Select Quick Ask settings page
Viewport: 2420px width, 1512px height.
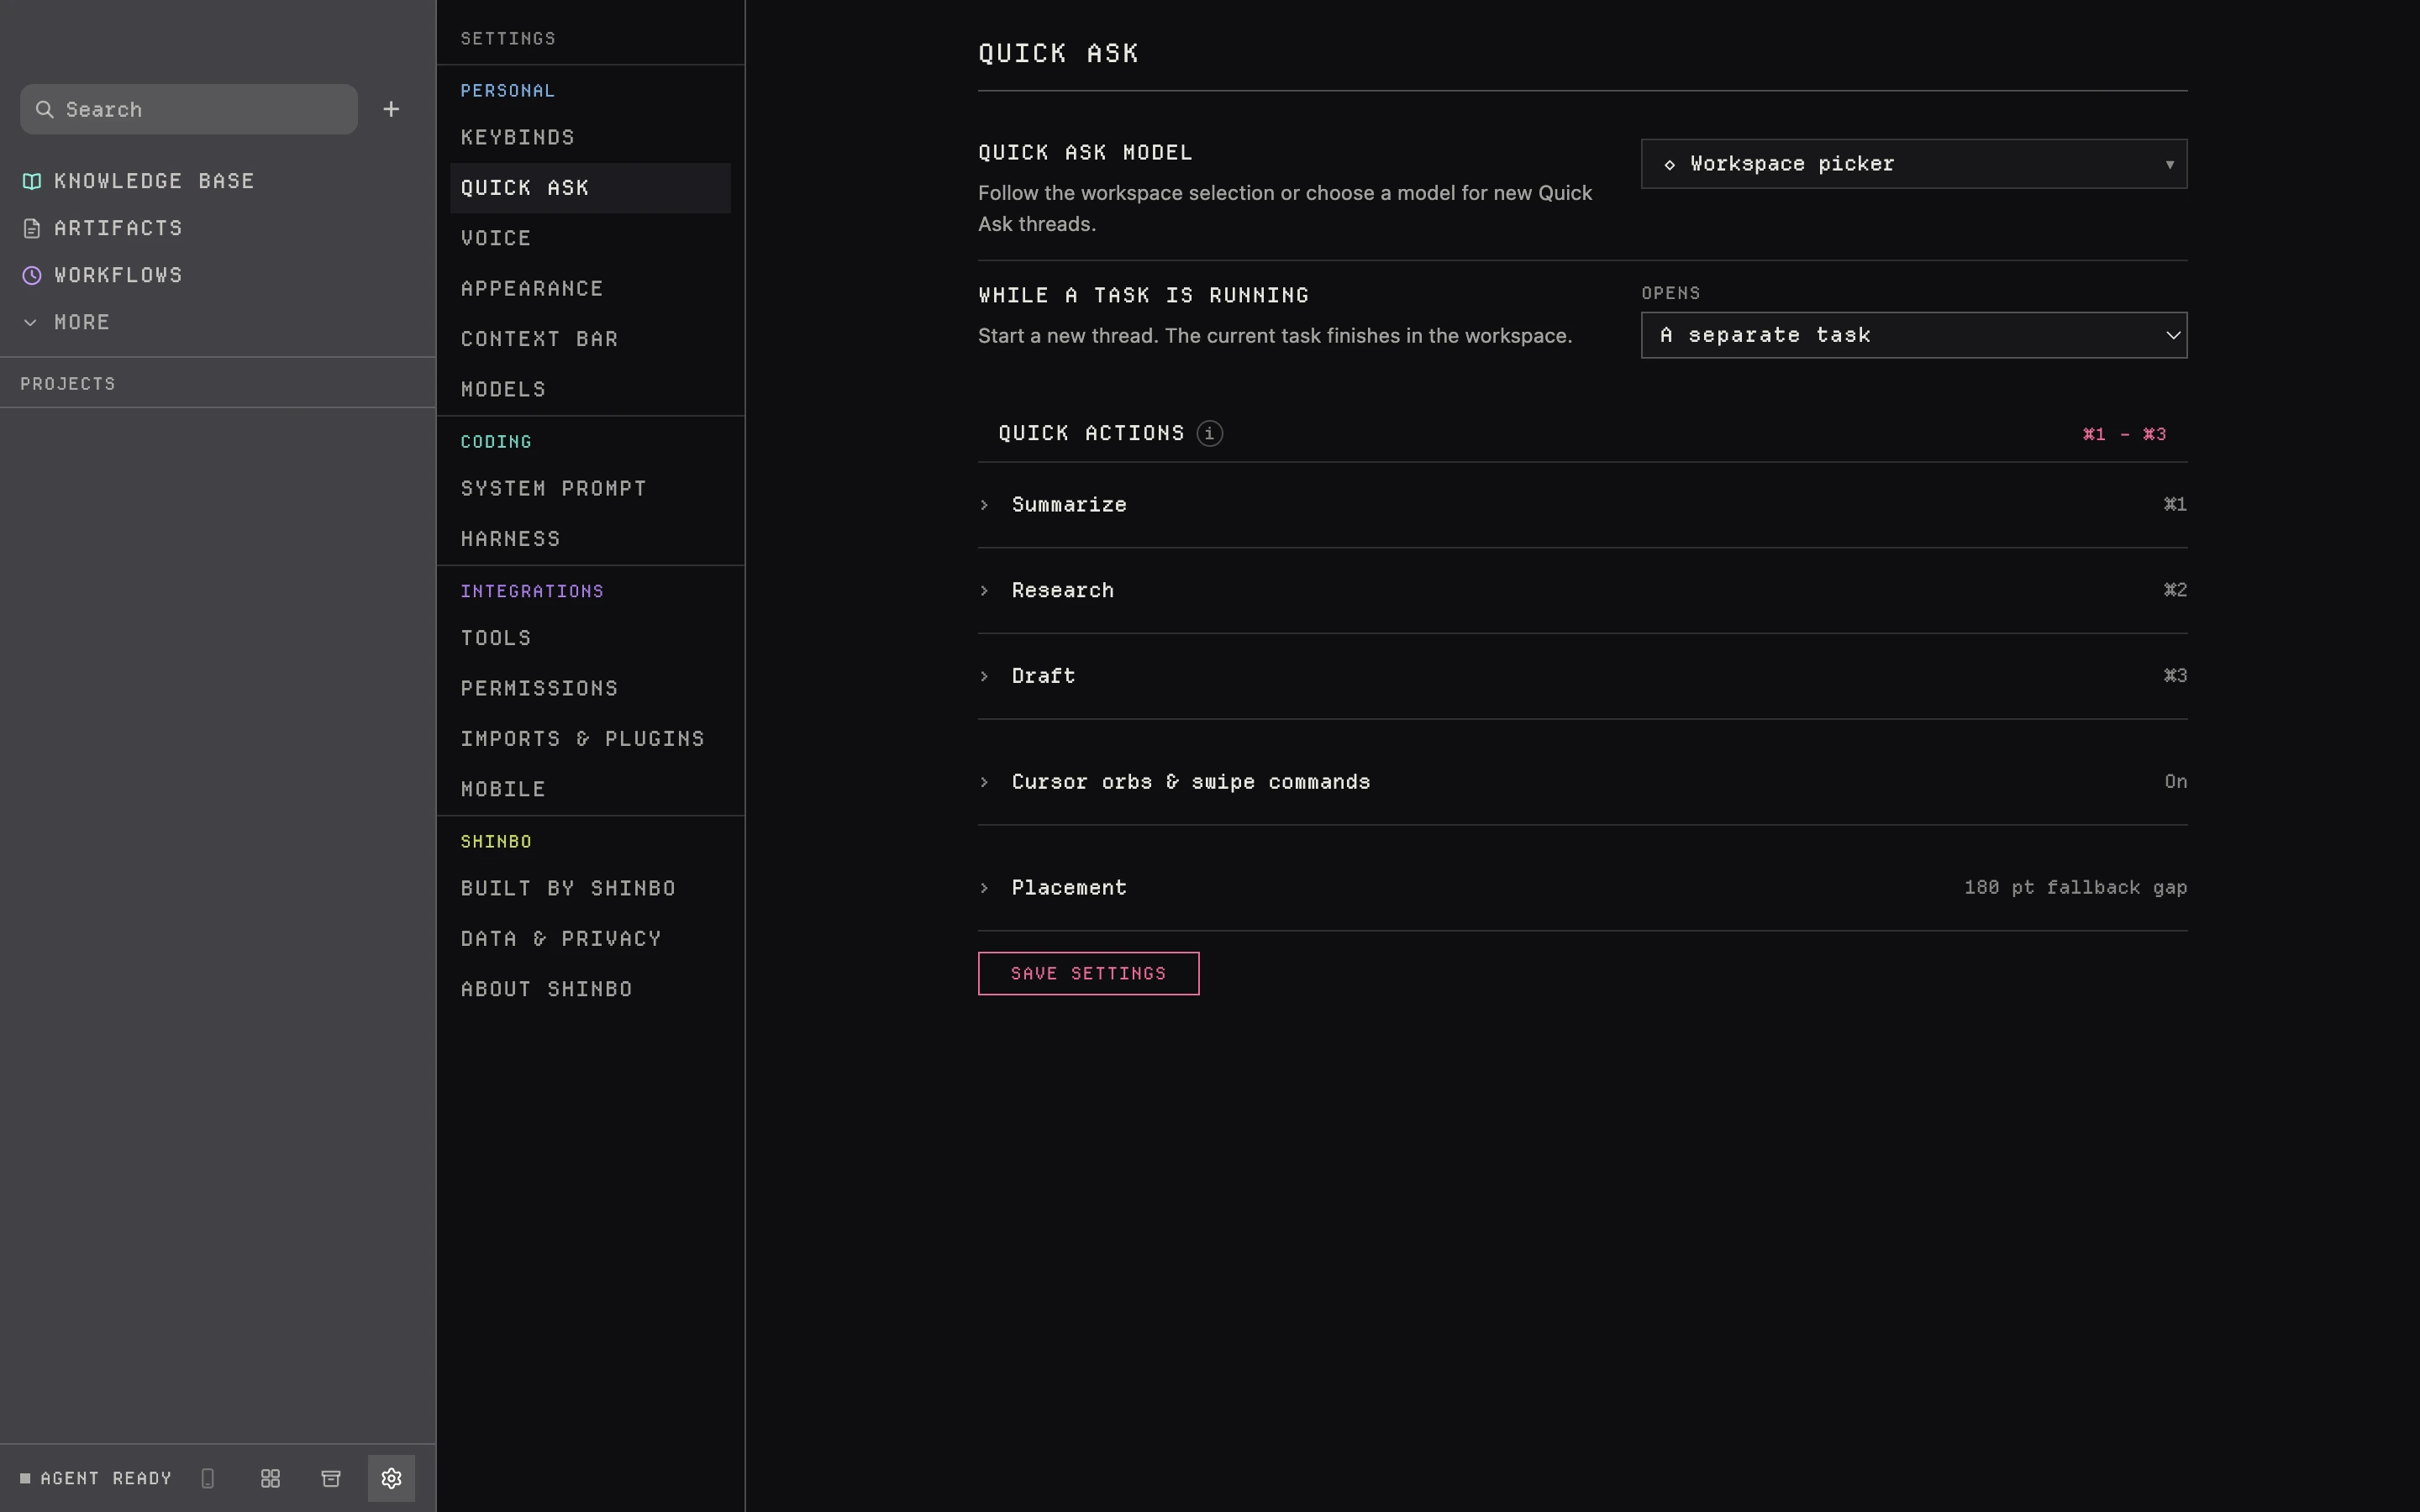[x=590, y=188]
